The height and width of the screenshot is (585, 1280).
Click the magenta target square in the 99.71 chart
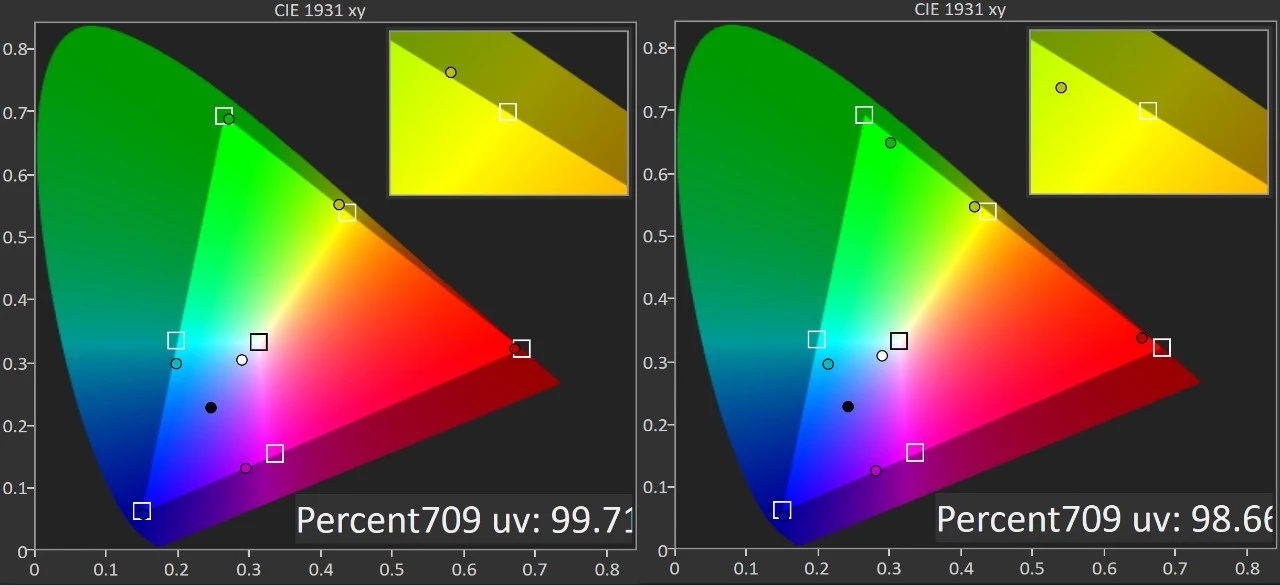275,454
